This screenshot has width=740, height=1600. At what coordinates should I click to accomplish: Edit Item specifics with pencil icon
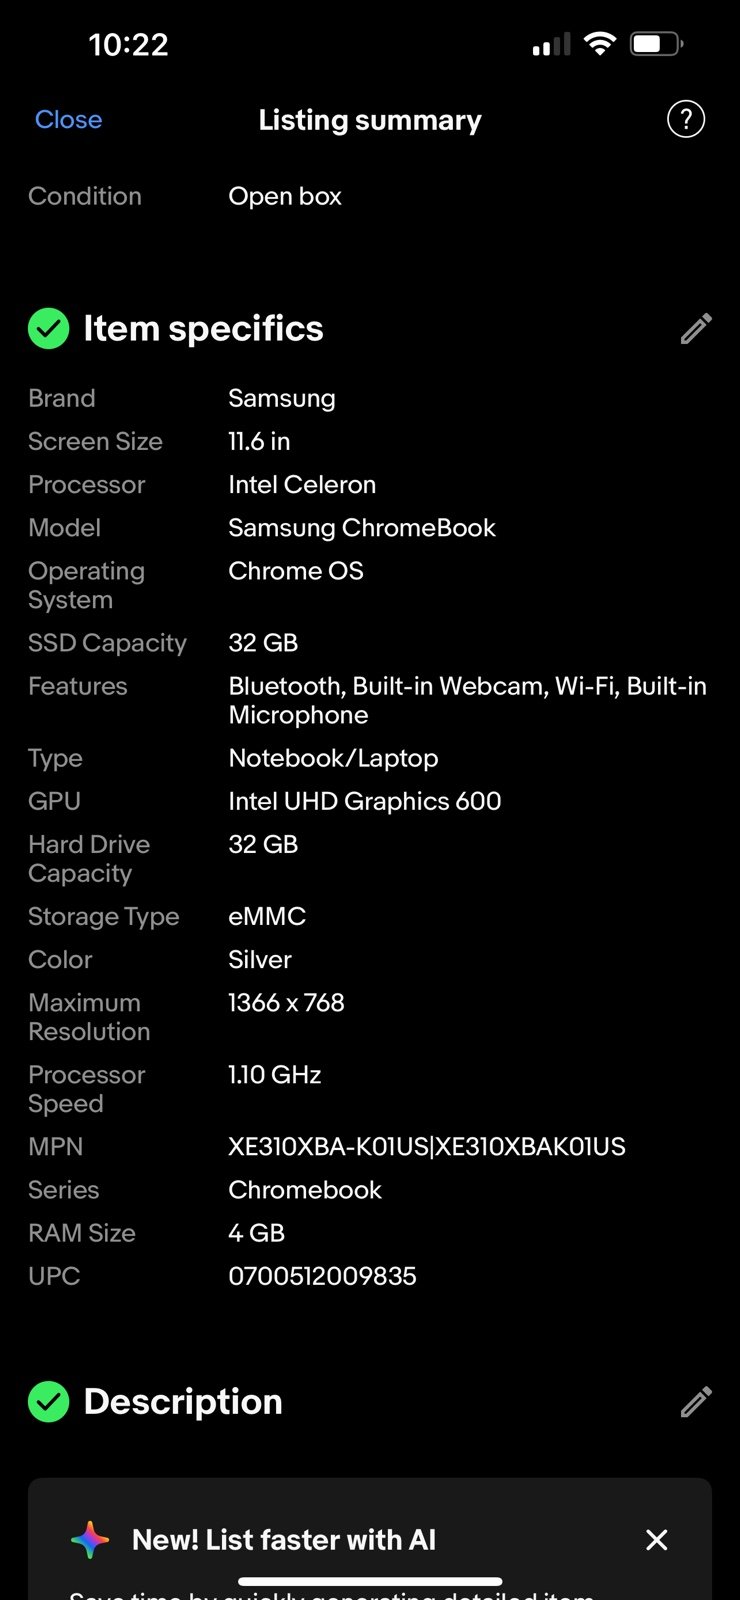pyautogui.click(x=696, y=329)
